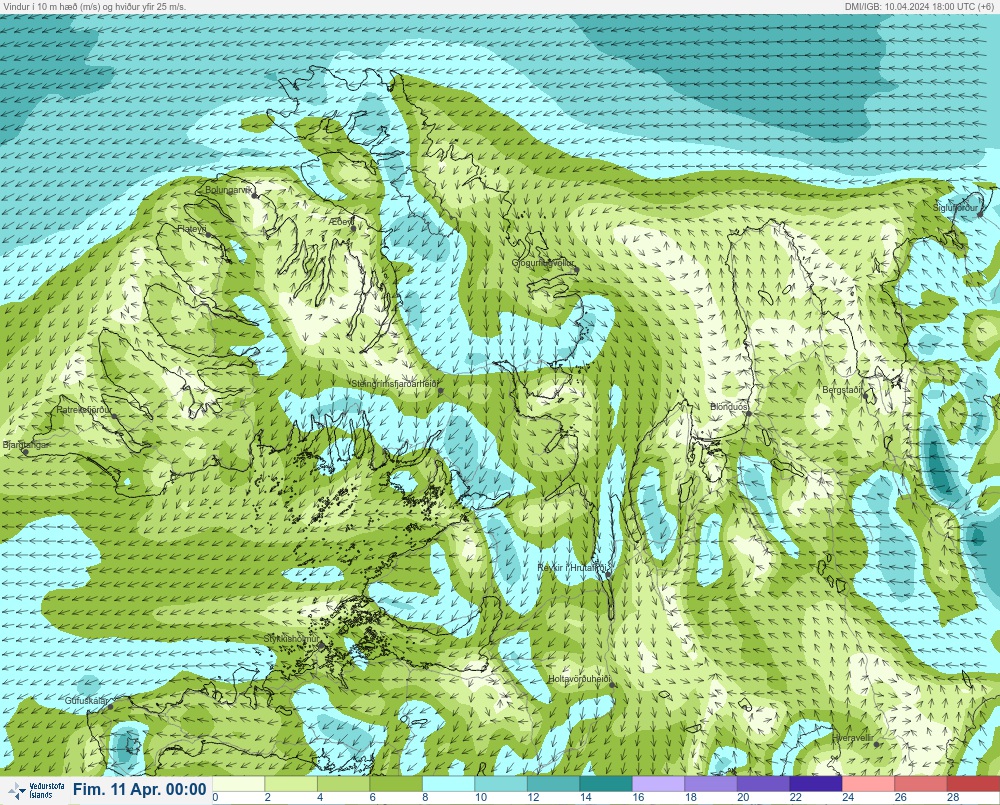
Task: Click the Blönduós station label
Action: [x=729, y=406]
